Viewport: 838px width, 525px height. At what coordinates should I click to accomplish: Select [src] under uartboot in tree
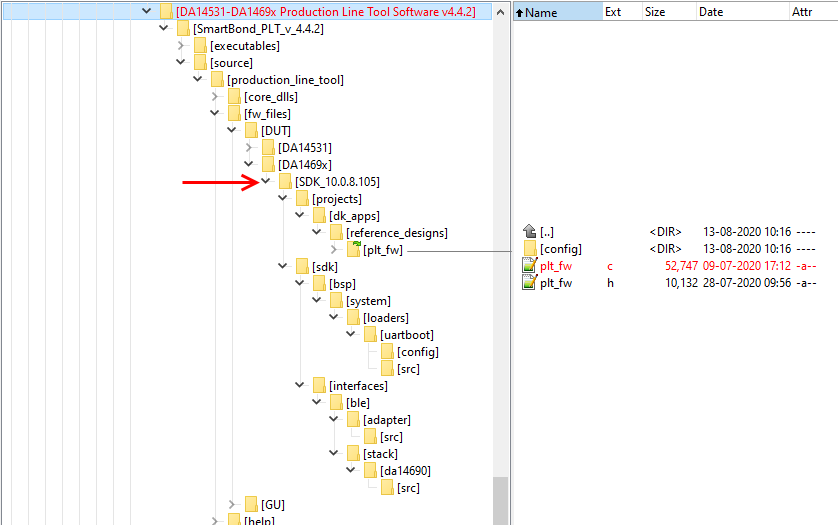[408, 369]
